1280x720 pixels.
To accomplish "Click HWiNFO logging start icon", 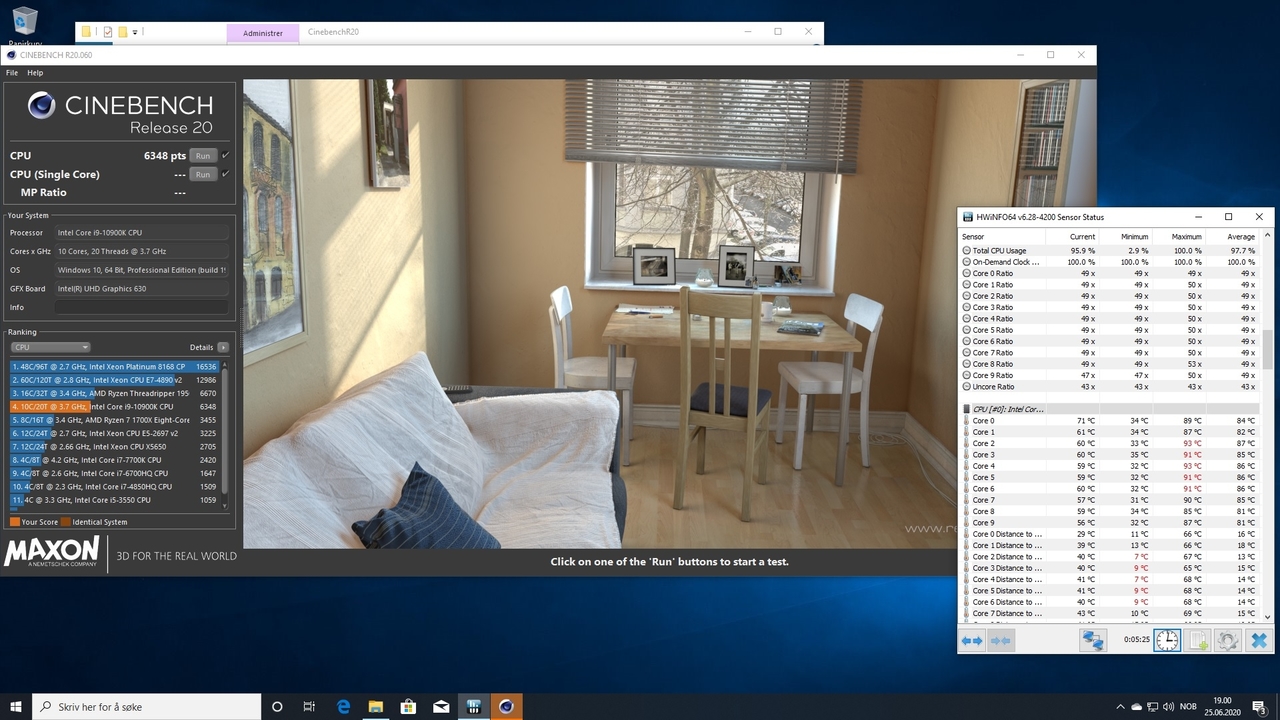I will click(1198, 640).
